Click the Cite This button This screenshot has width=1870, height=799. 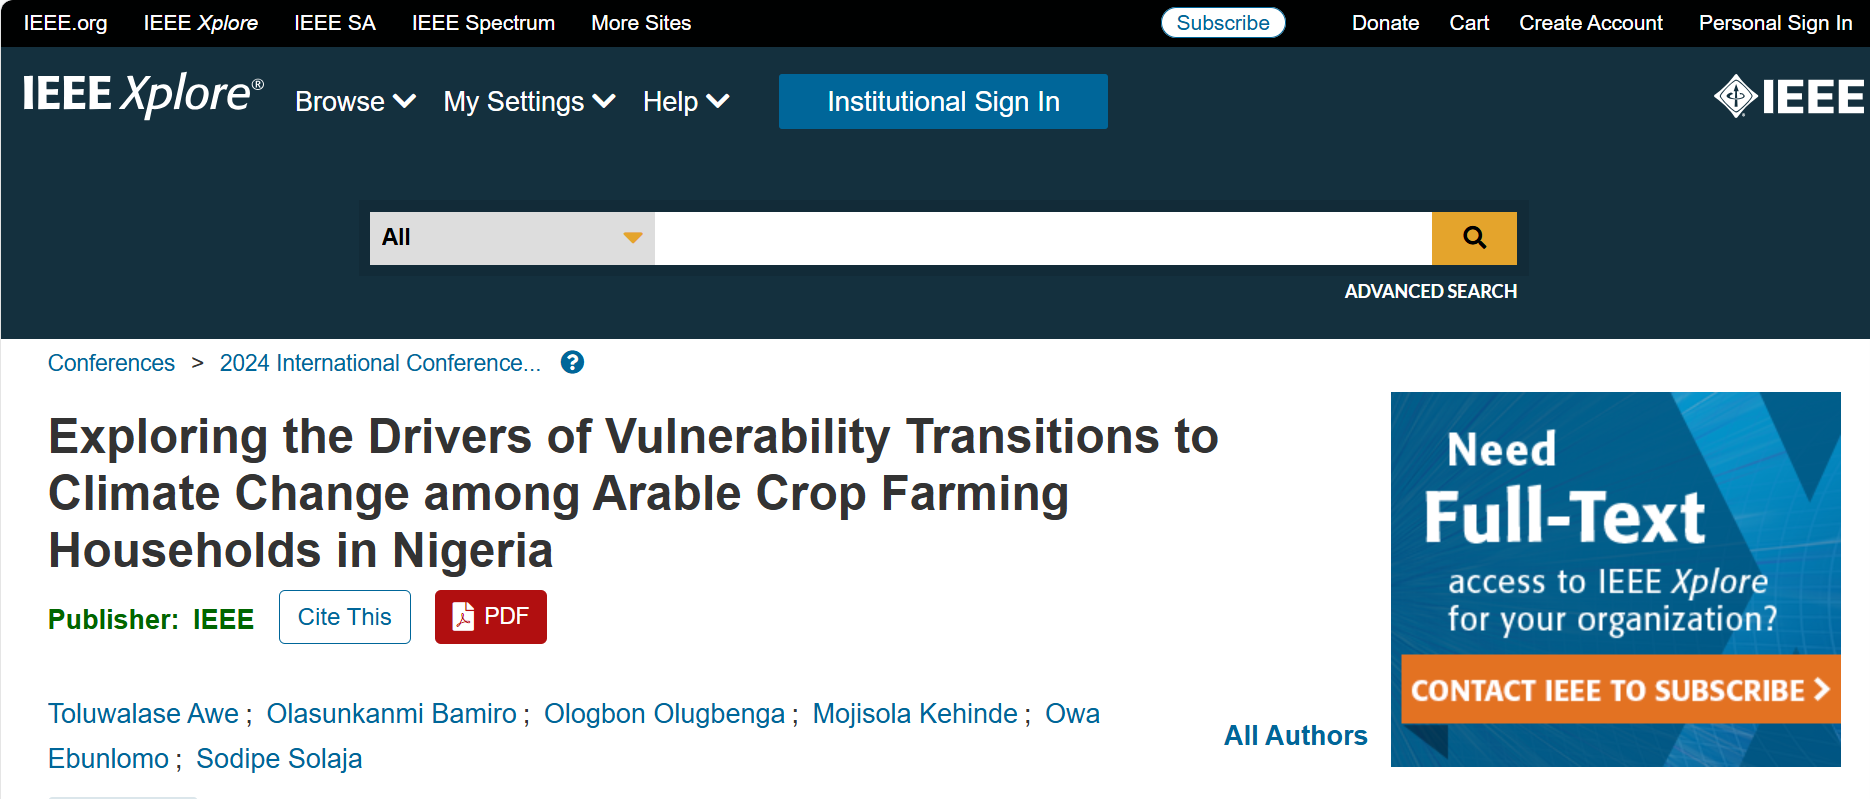point(345,617)
